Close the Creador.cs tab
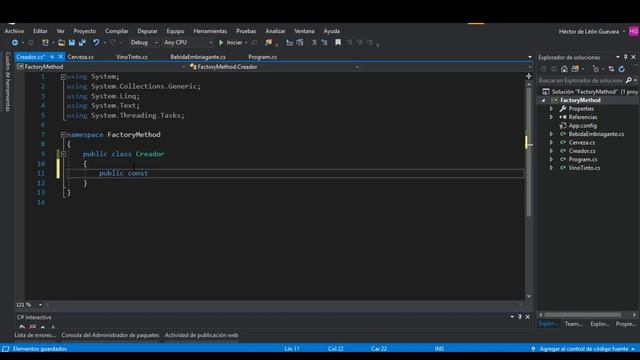The image size is (640, 360). tap(60, 57)
